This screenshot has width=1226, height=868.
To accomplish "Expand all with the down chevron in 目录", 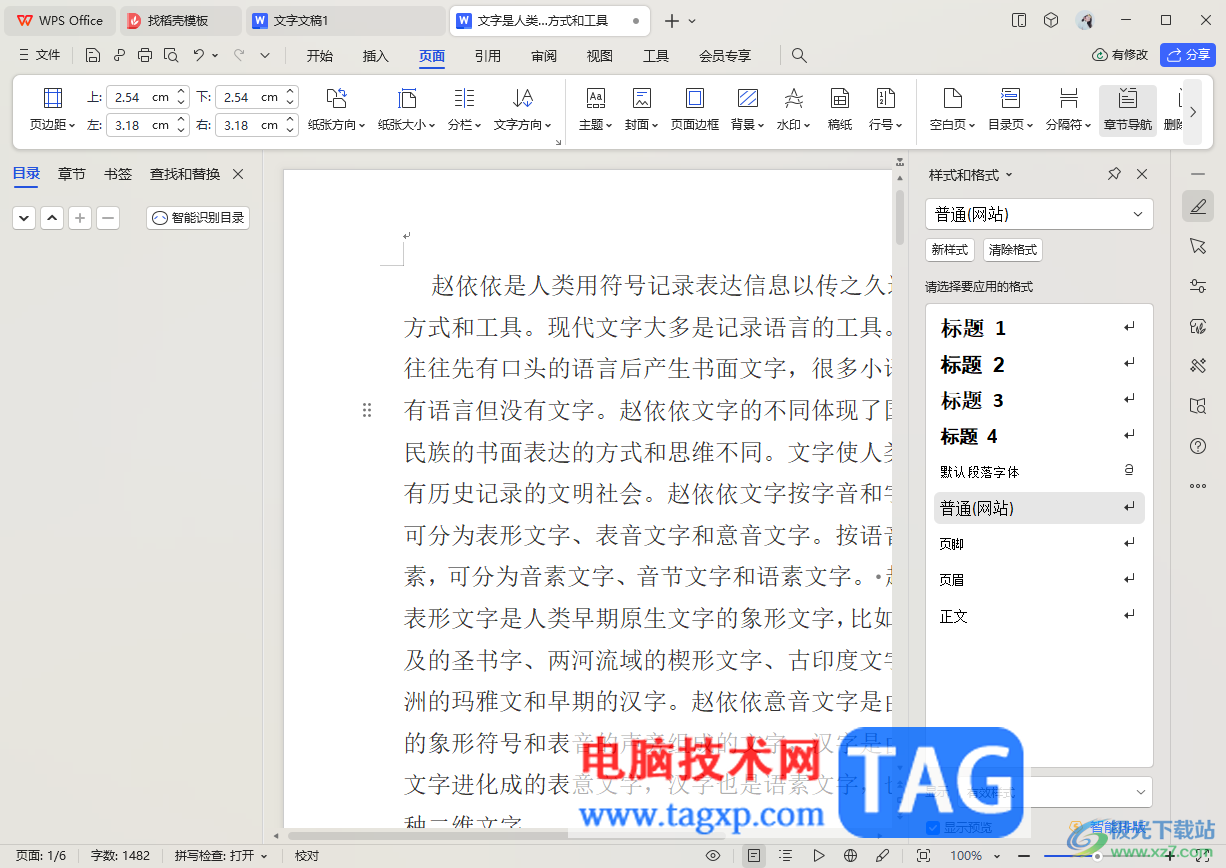I will (x=24, y=217).
